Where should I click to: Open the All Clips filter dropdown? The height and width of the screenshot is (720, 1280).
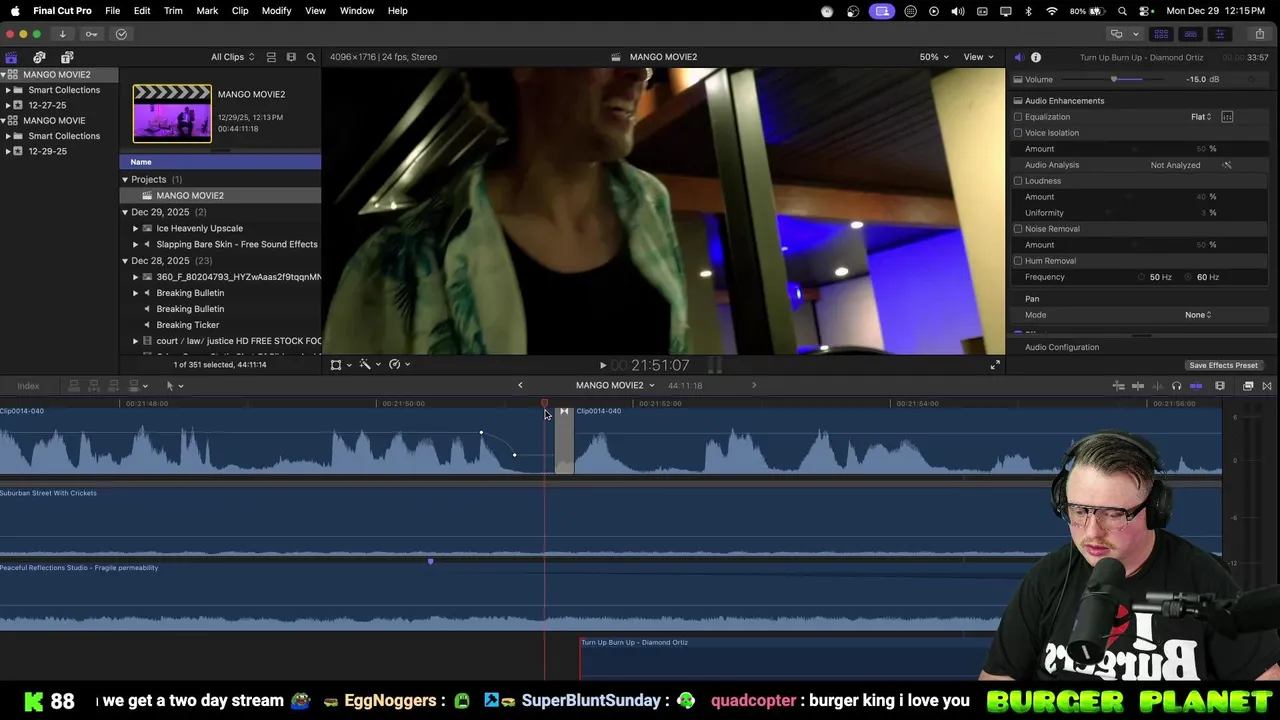(x=232, y=57)
